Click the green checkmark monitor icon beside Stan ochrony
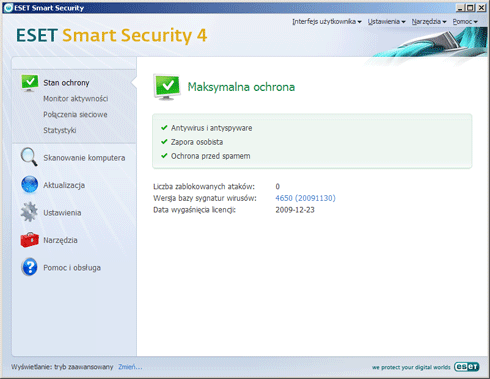The image size is (490, 379). tap(30, 83)
